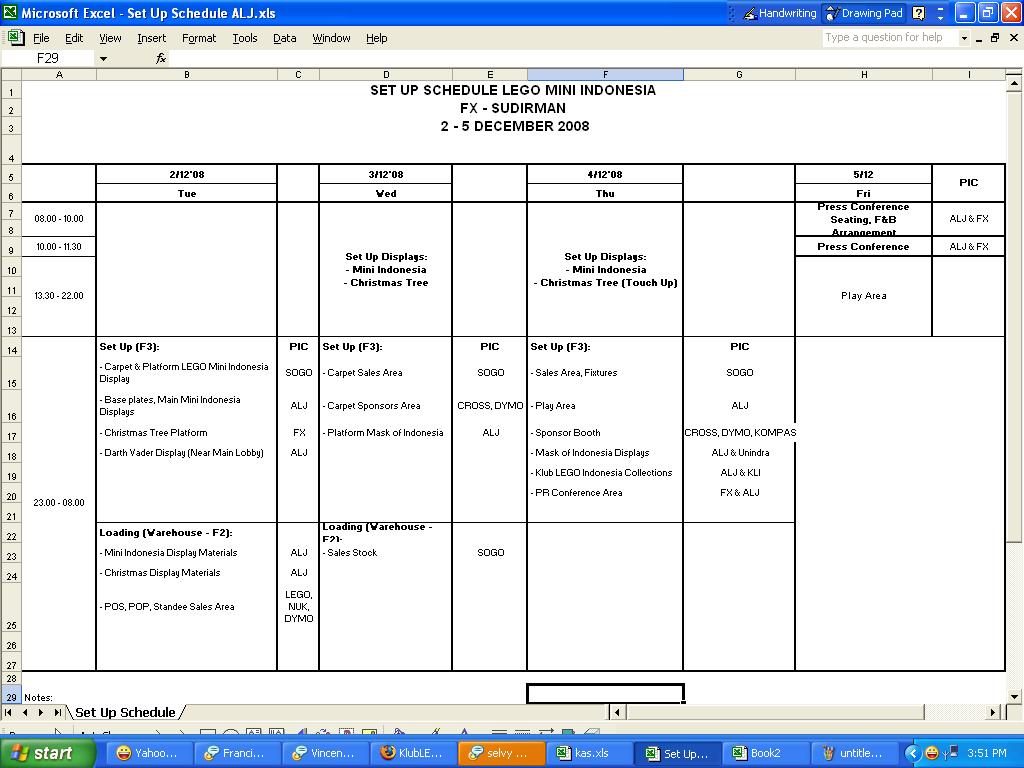The image size is (1024, 768).
Task: Switch to kas.xls in the taskbar
Action: click(x=590, y=752)
